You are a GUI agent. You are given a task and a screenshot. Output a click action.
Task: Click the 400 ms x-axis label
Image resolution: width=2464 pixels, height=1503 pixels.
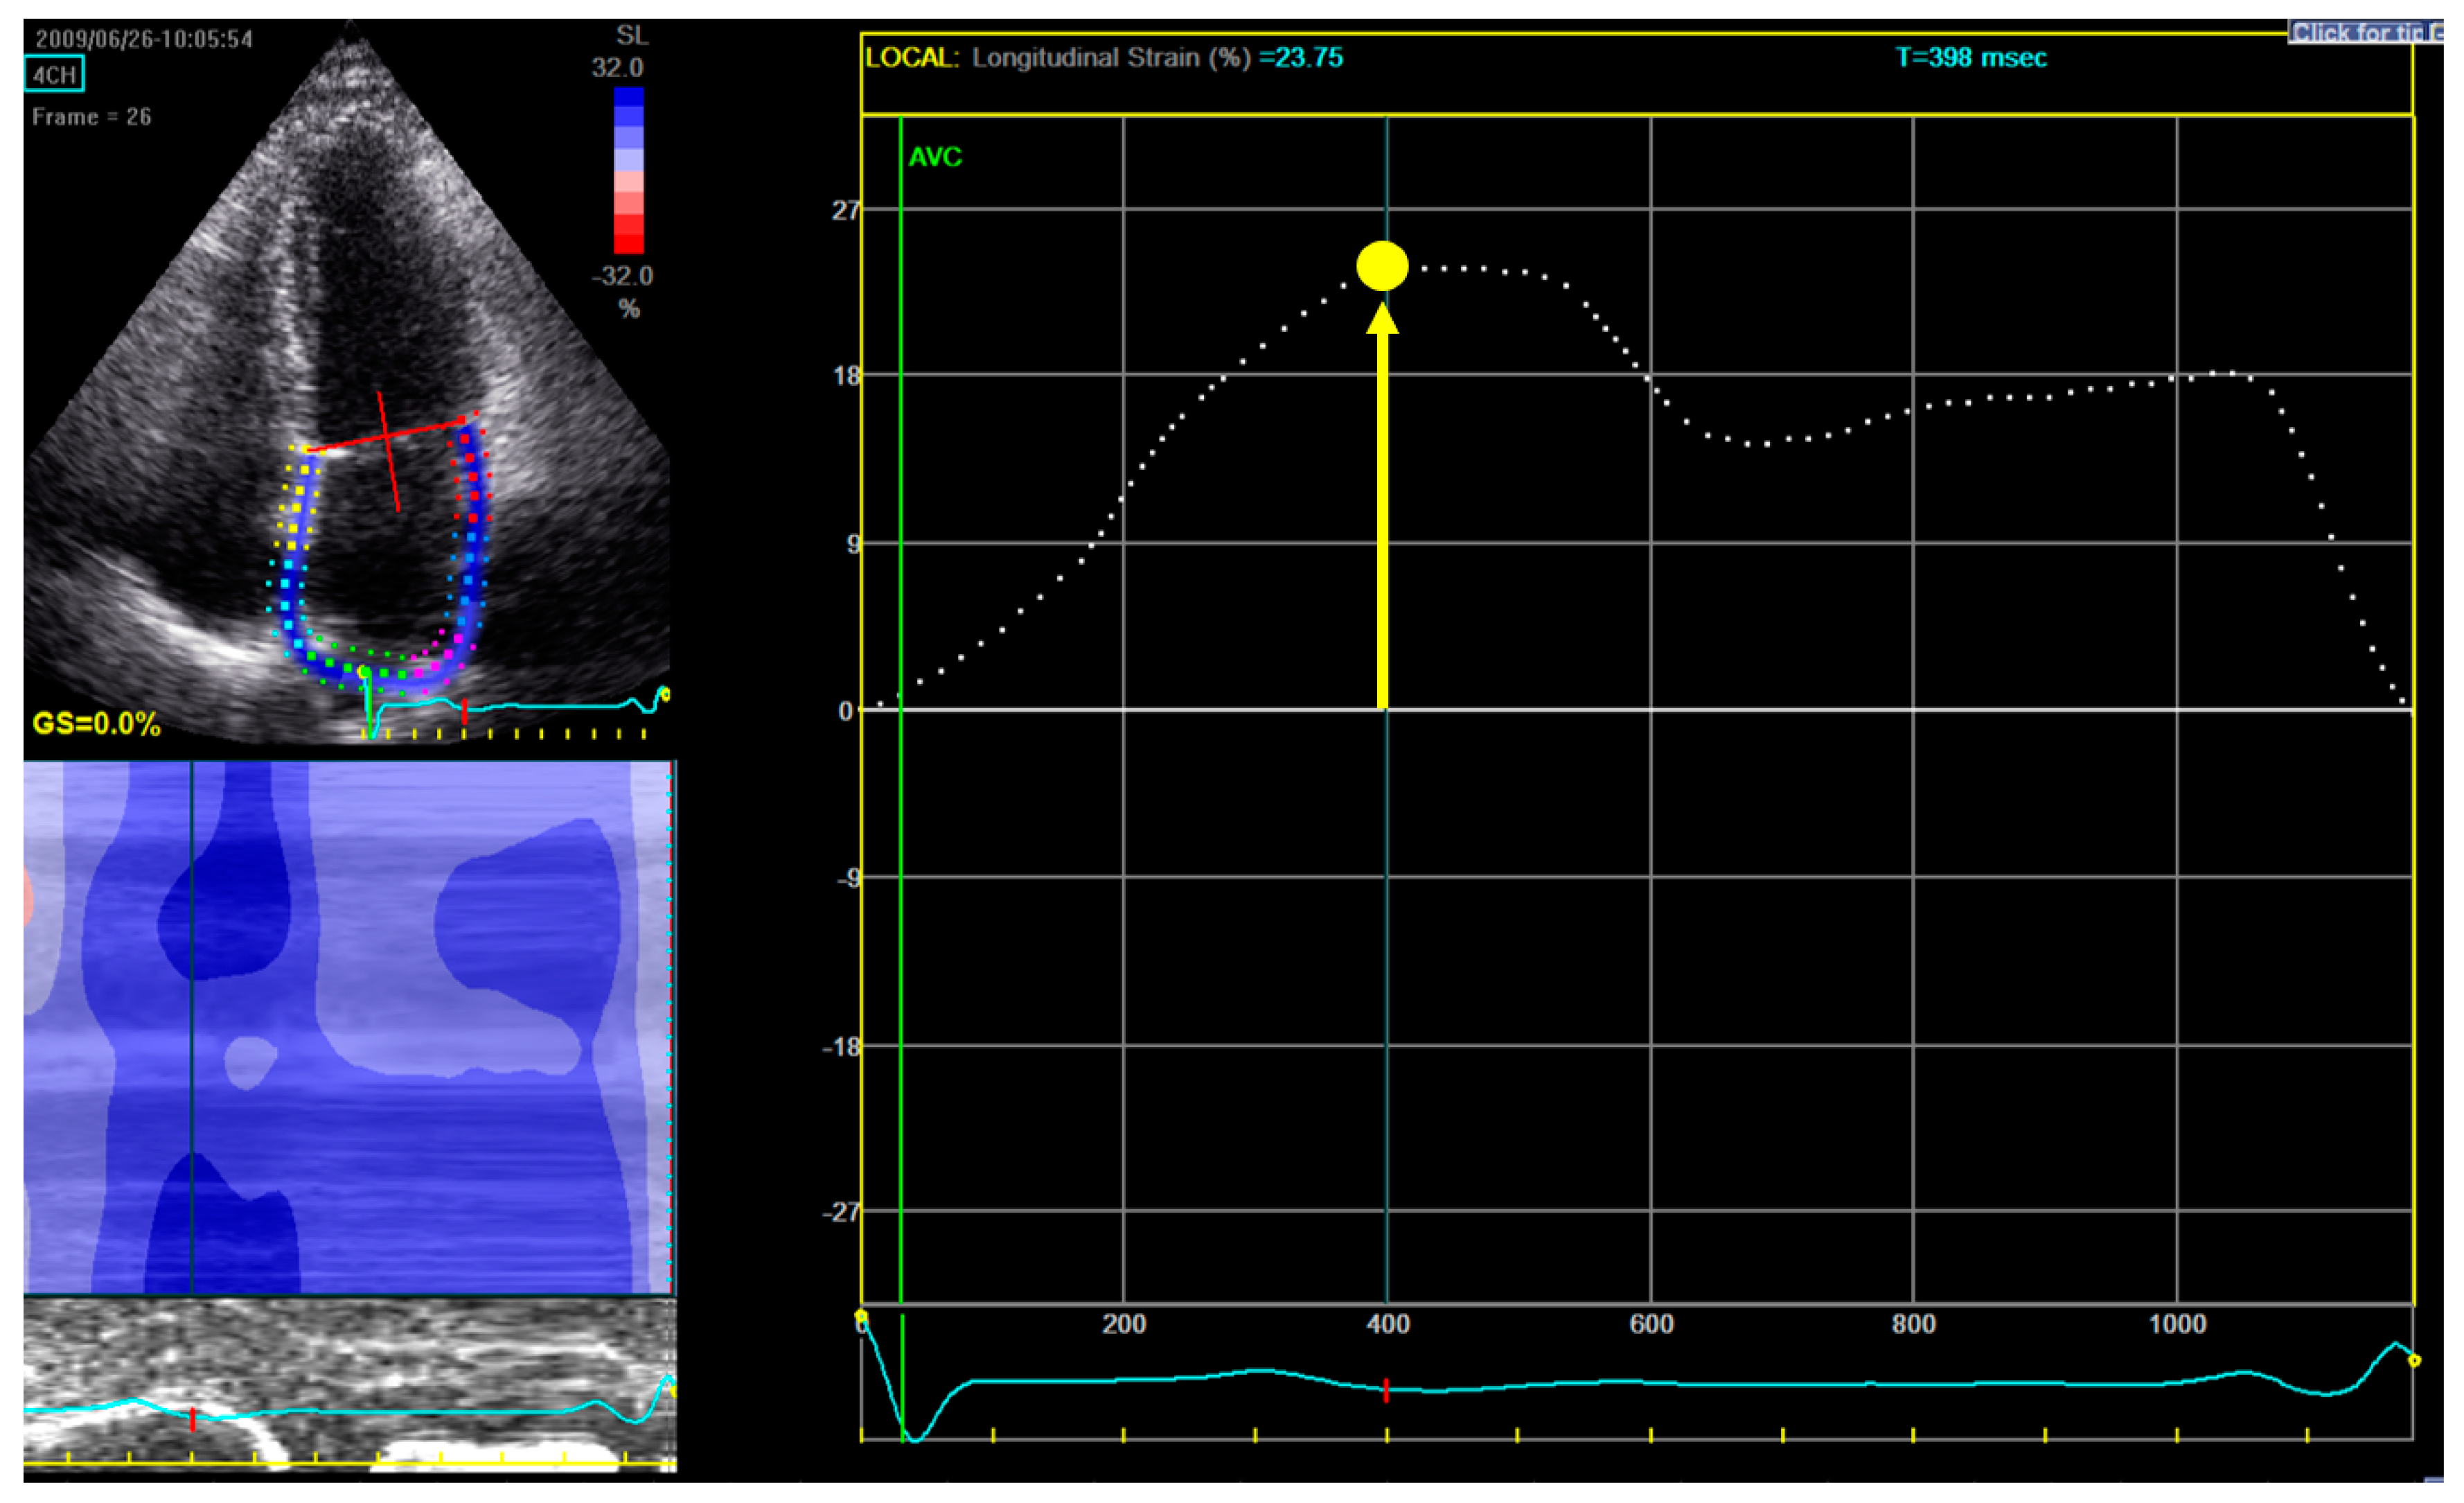click(1388, 1324)
